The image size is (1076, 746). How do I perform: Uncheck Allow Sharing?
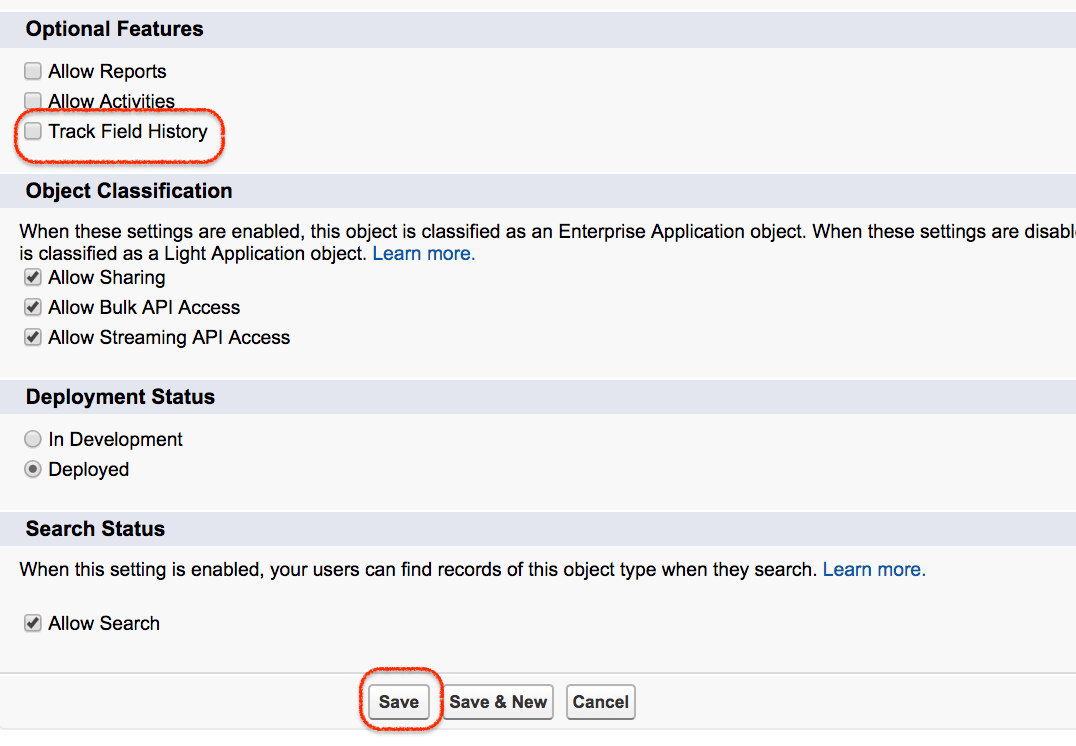[x=31, y=277]
